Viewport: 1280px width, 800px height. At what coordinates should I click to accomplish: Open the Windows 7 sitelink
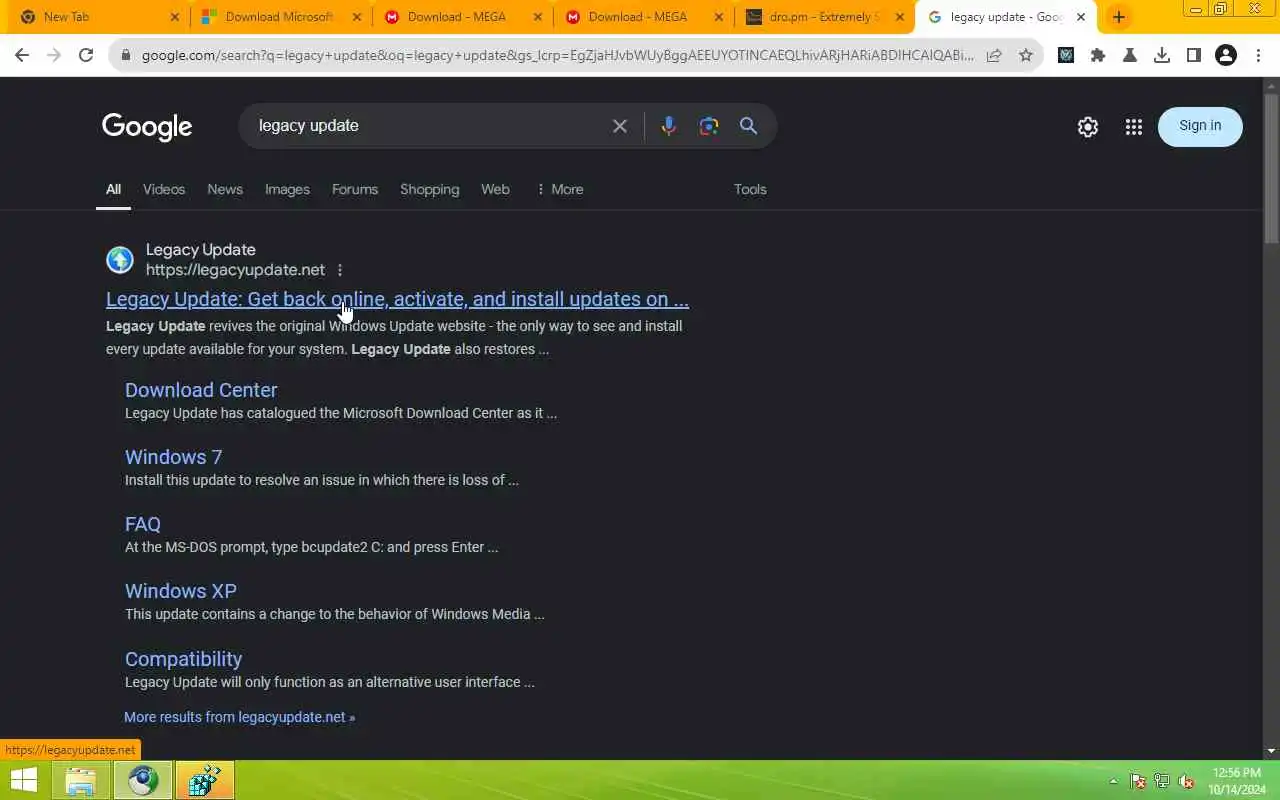coord(173,457)
